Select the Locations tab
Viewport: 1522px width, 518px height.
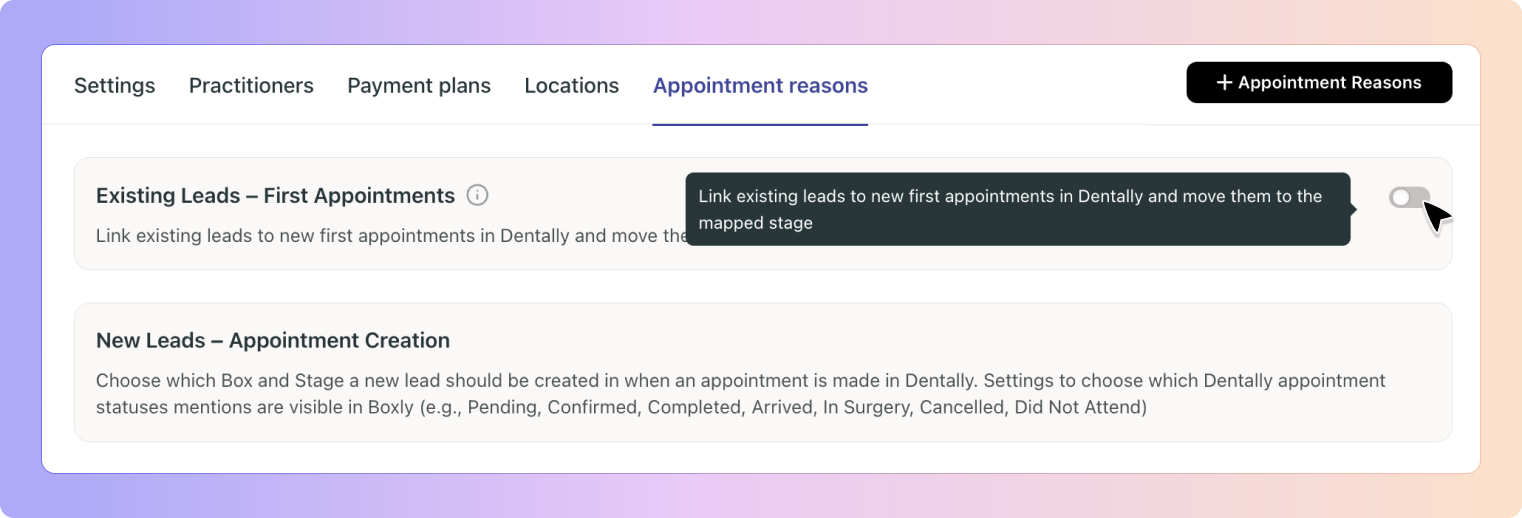click(x=571, y=86)
